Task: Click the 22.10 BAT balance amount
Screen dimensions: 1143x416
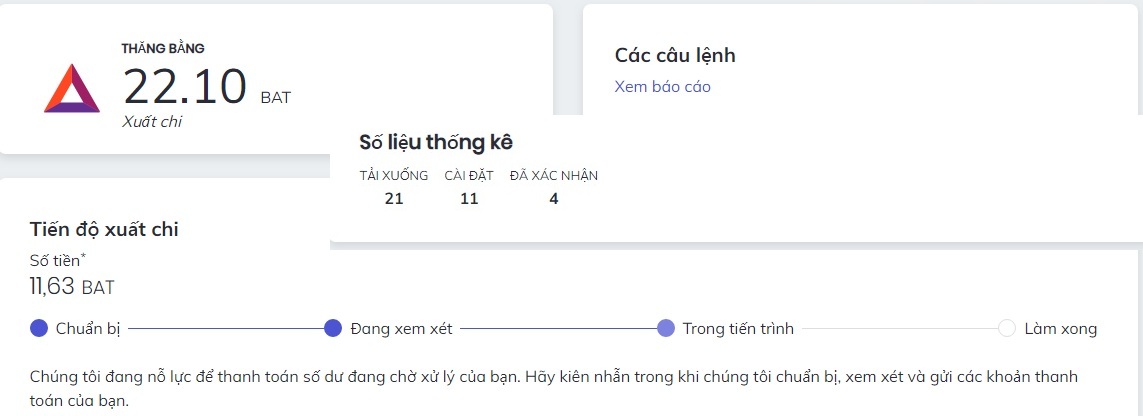Action: (x=185, y=86)
